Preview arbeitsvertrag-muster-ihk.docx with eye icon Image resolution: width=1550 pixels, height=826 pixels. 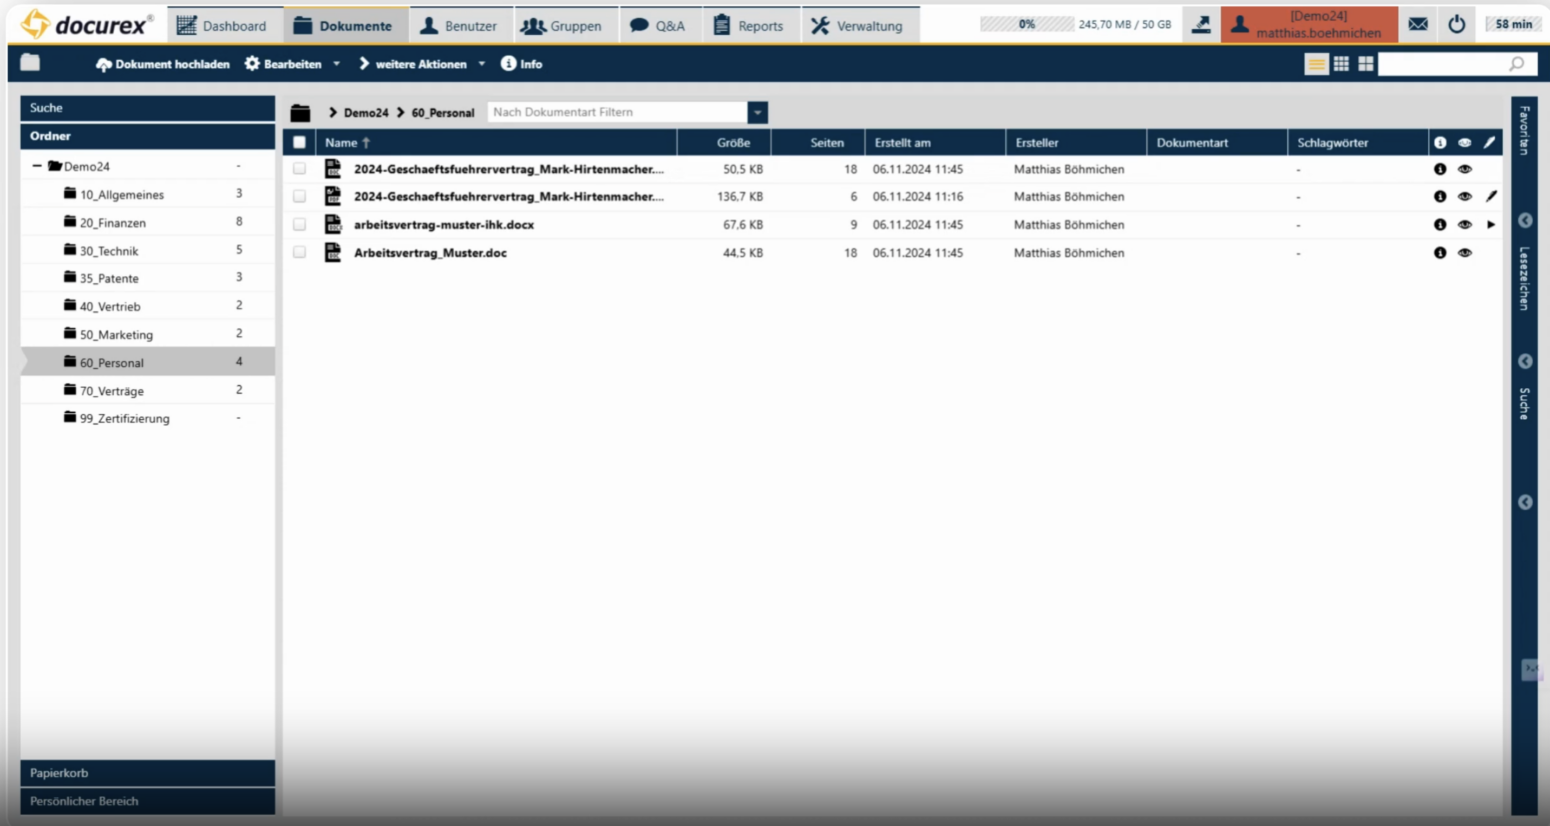[1464, 225]
